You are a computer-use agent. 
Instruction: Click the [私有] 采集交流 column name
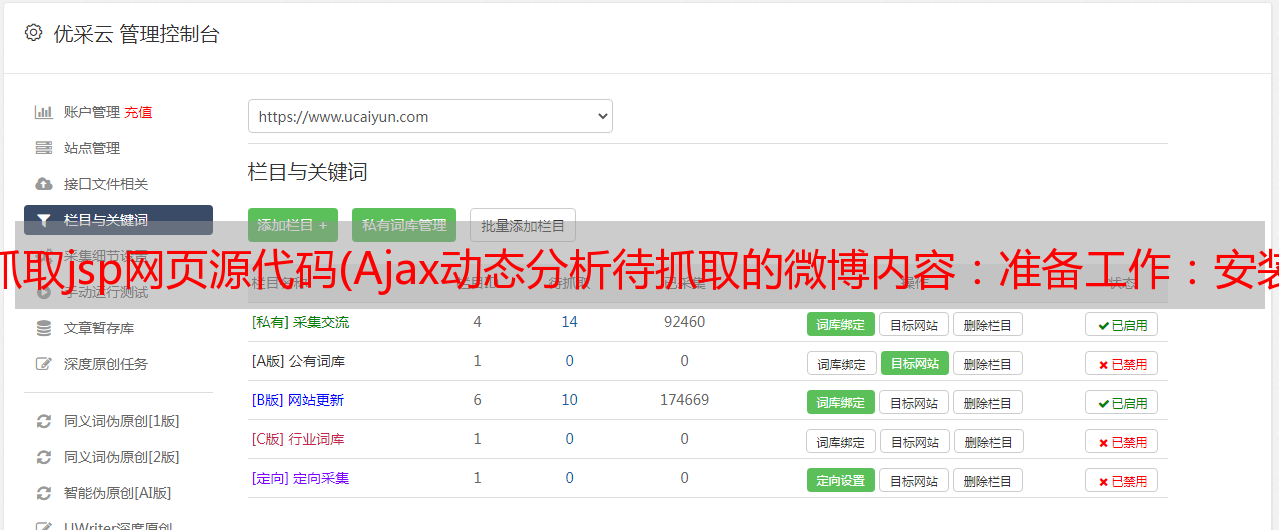click(300, 322)
